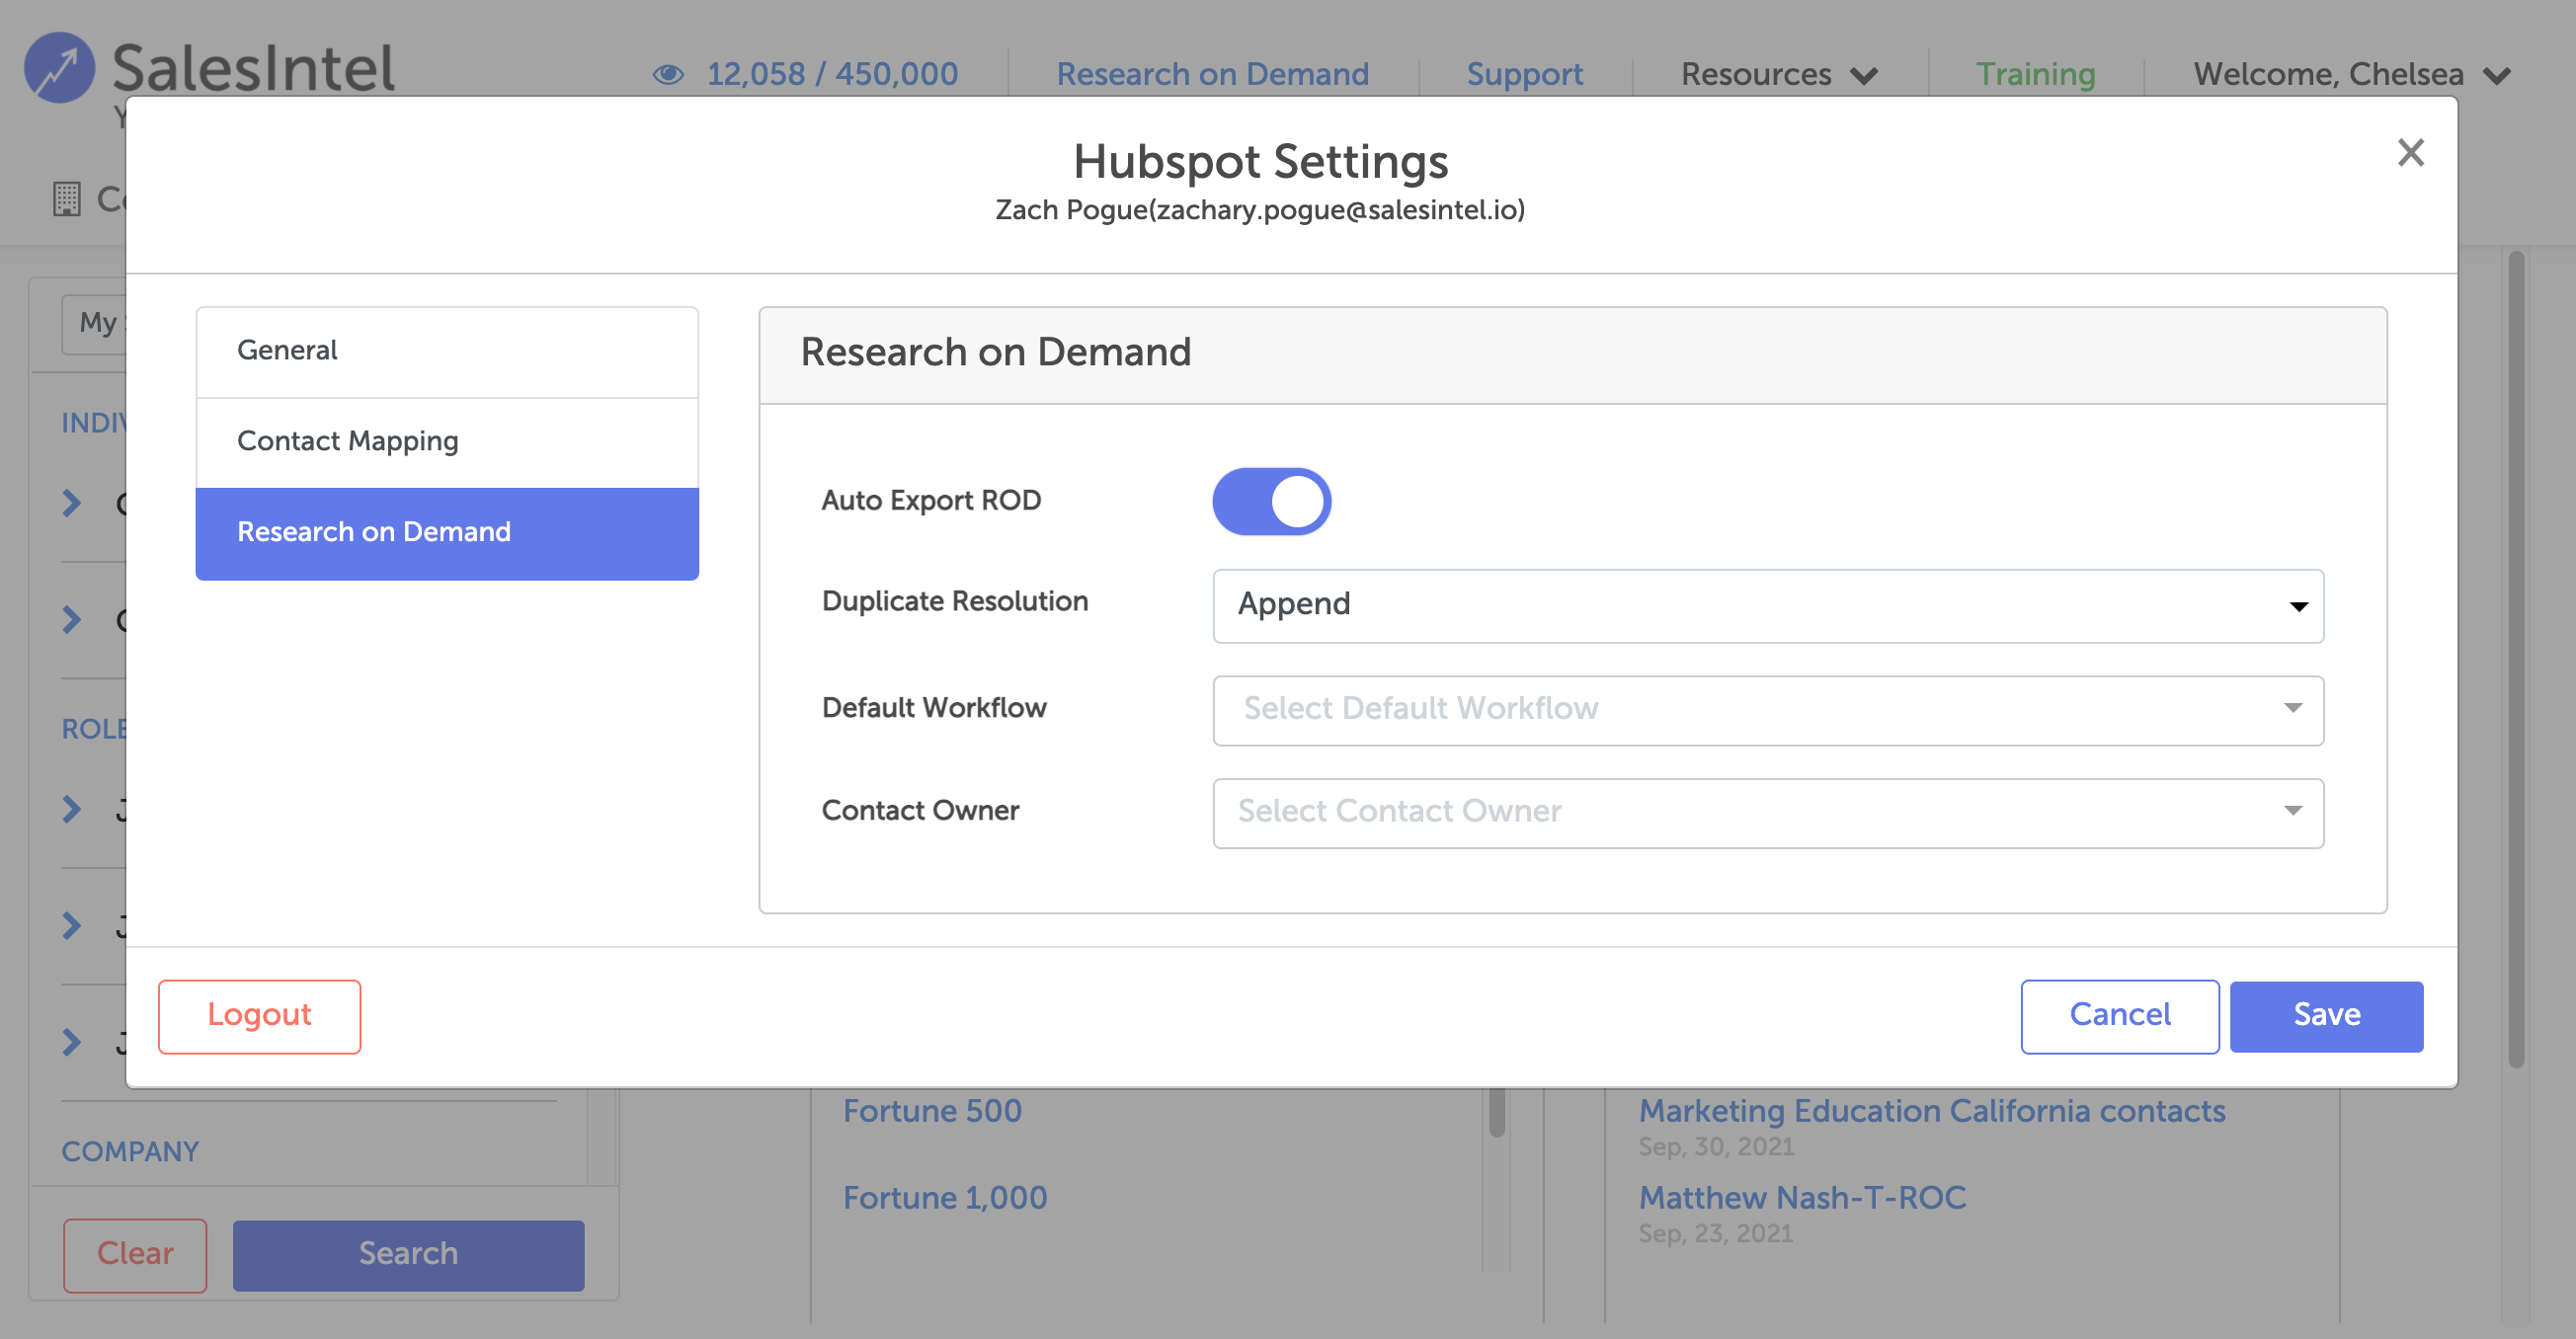2576x1339 pixels.
Task: Expand second filter chevron under ROLE section
Action: click(x=71, y=925)
